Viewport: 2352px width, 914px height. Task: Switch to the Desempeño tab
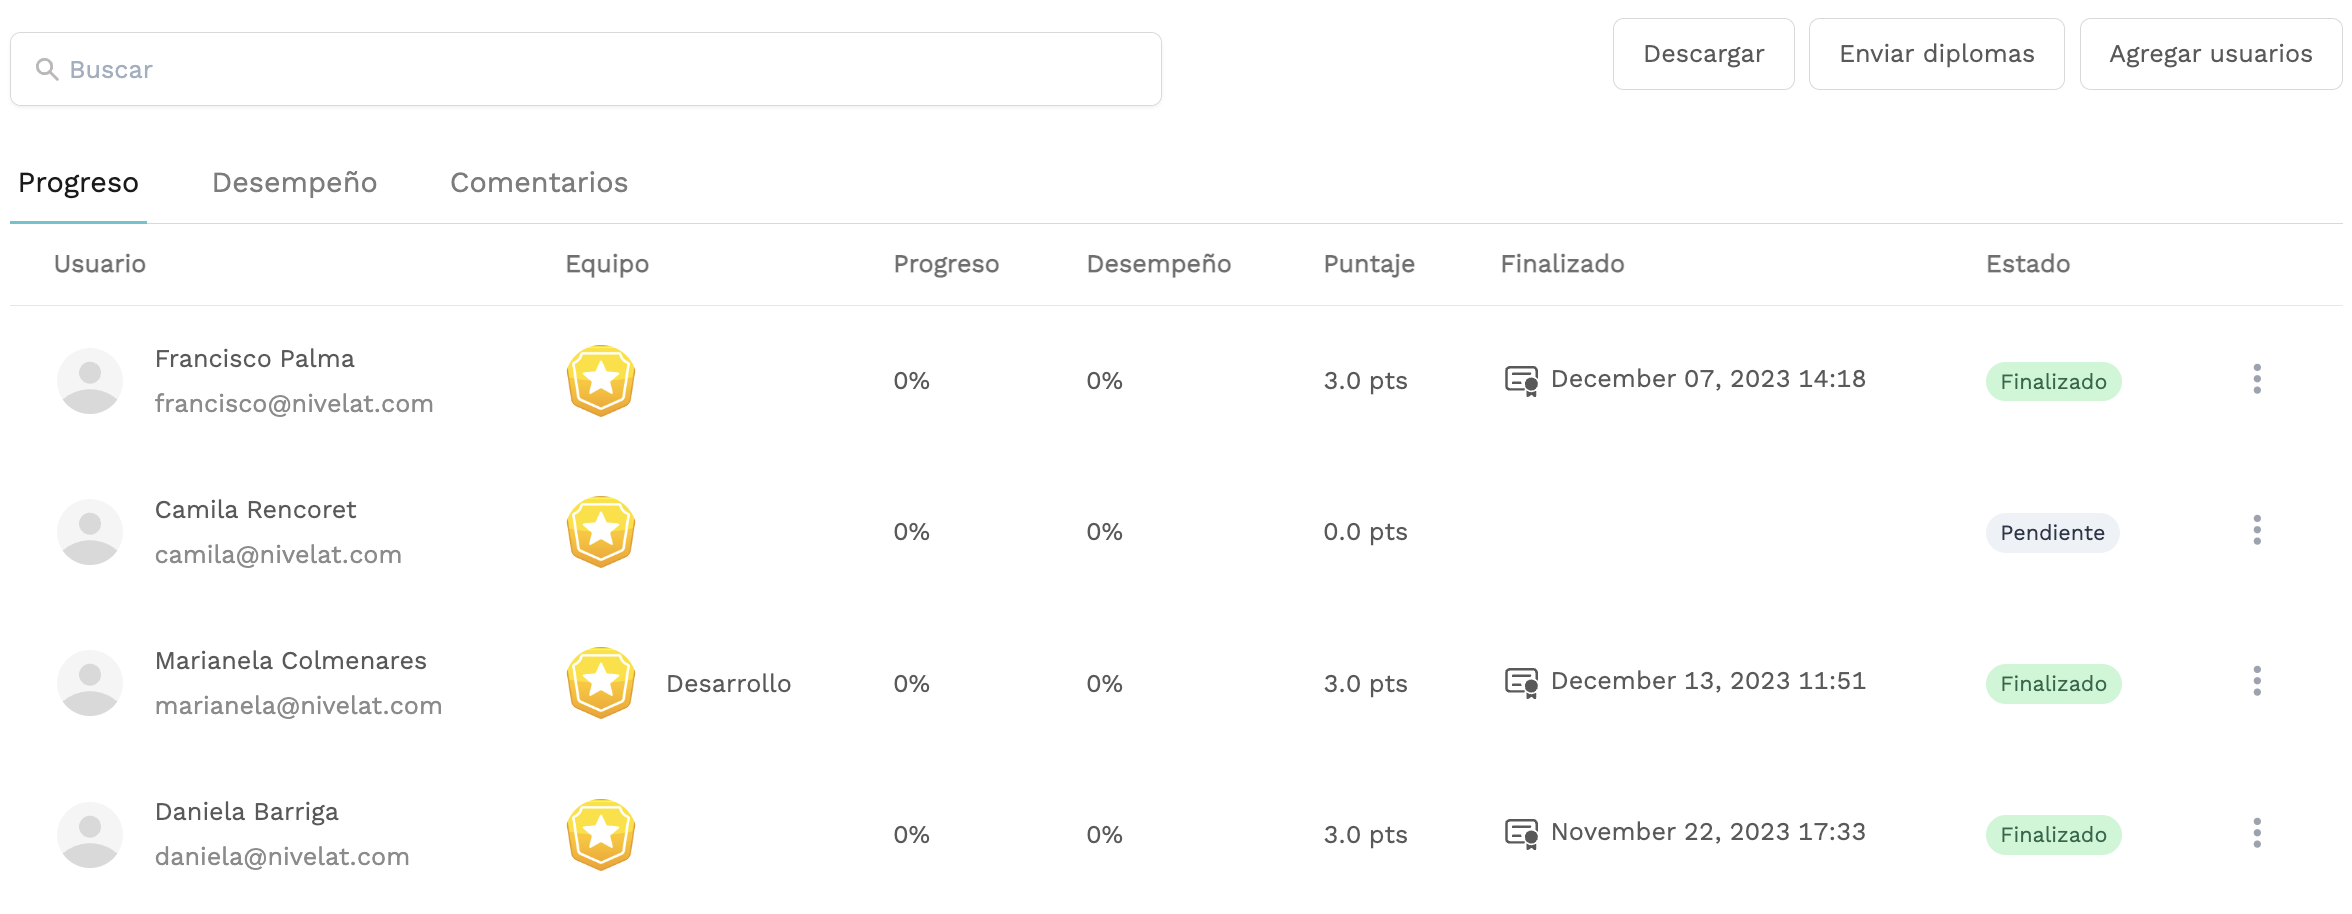coord(294,183)
